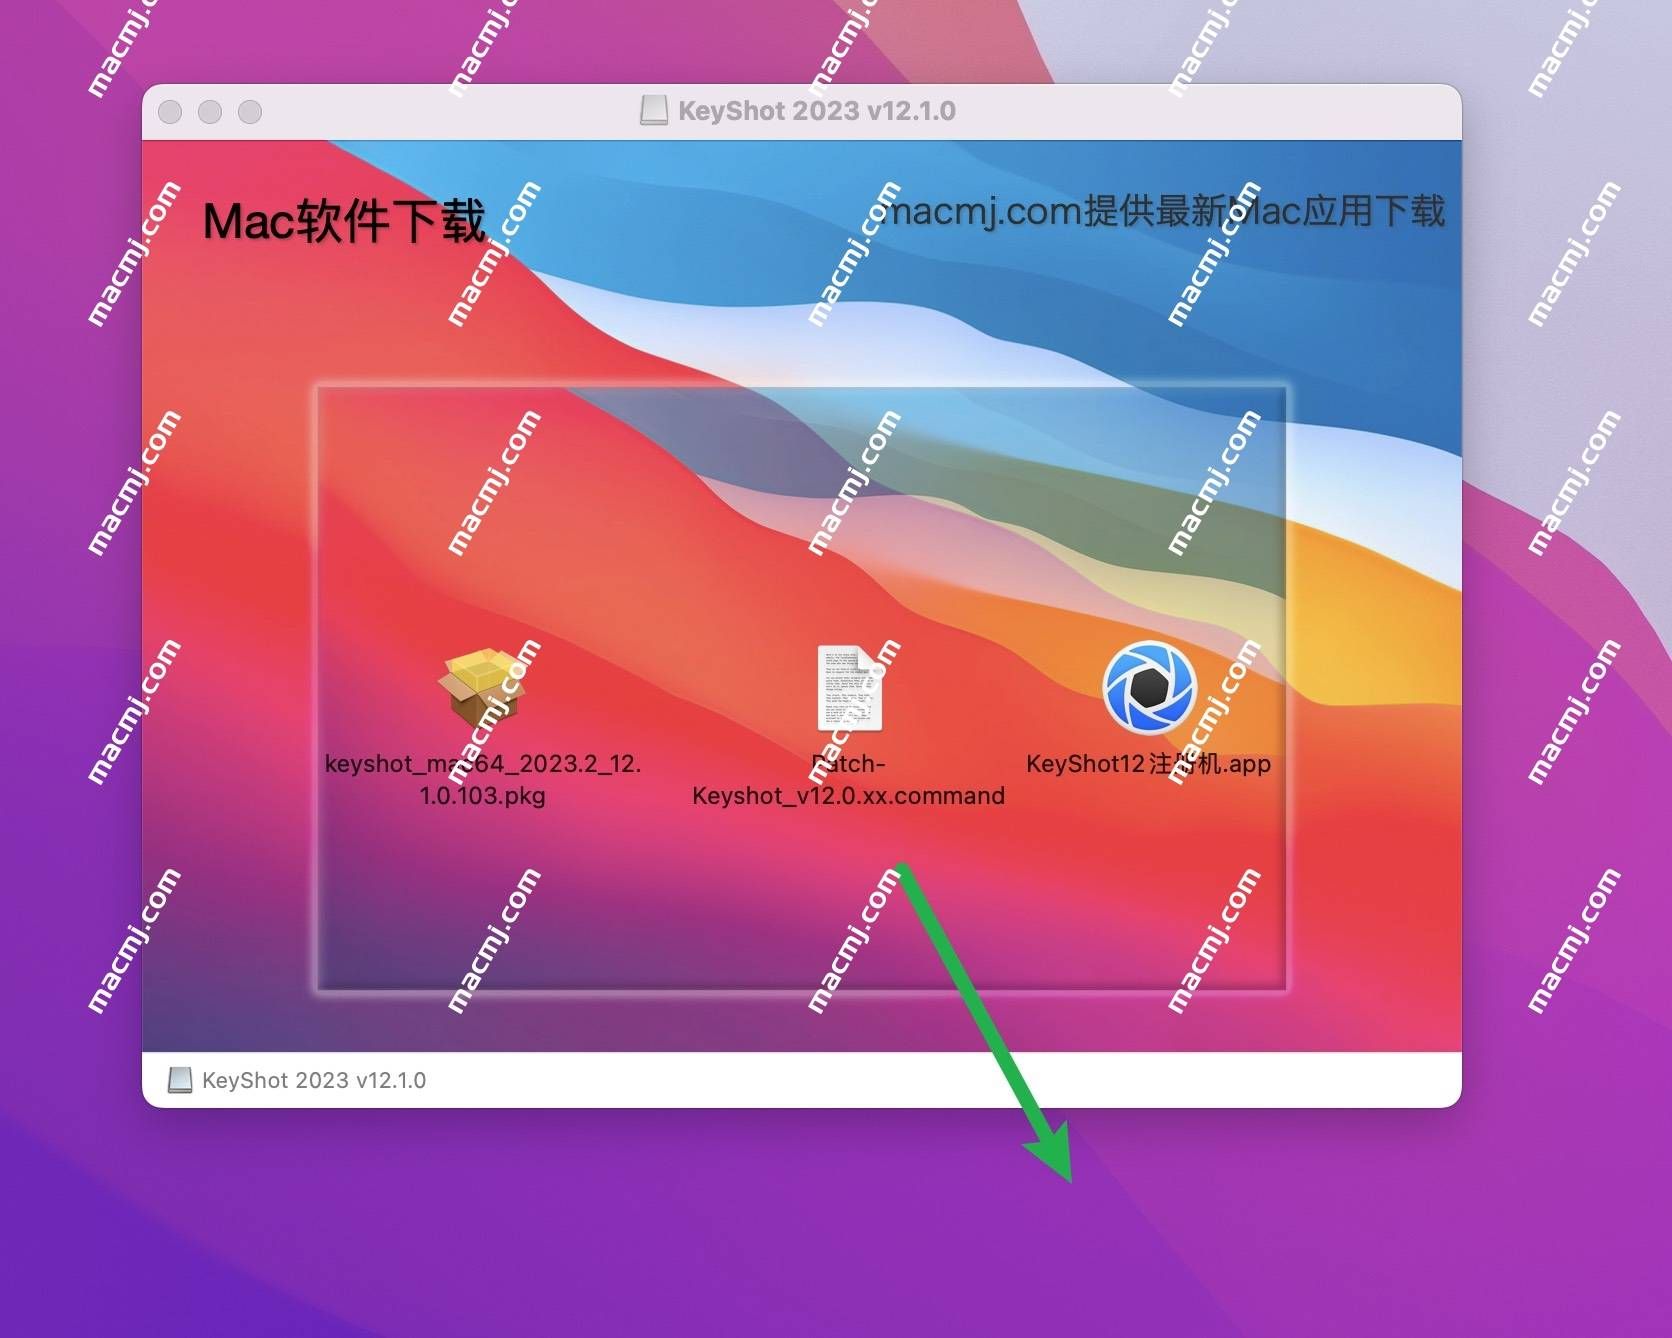Minimize the KeyShot 2023 window
The width and height of the screenshot is (1672, 1338).
pos(210,112)
